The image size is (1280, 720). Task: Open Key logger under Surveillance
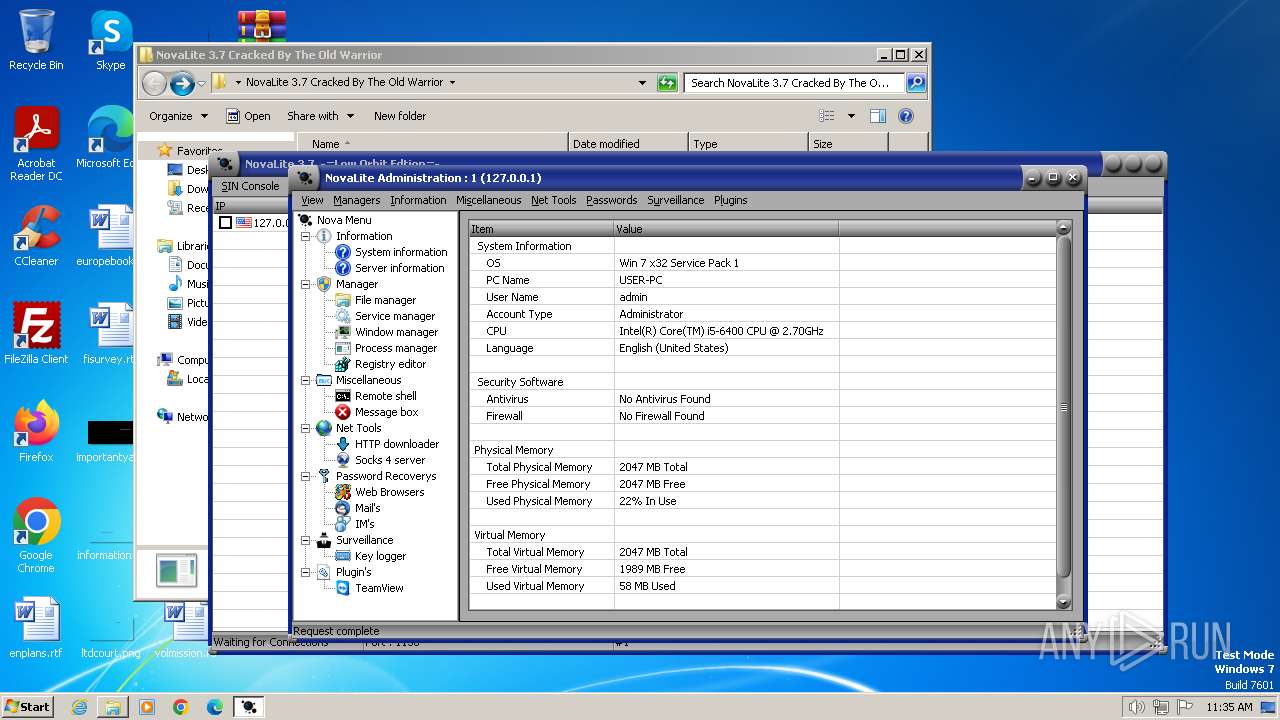380,556
